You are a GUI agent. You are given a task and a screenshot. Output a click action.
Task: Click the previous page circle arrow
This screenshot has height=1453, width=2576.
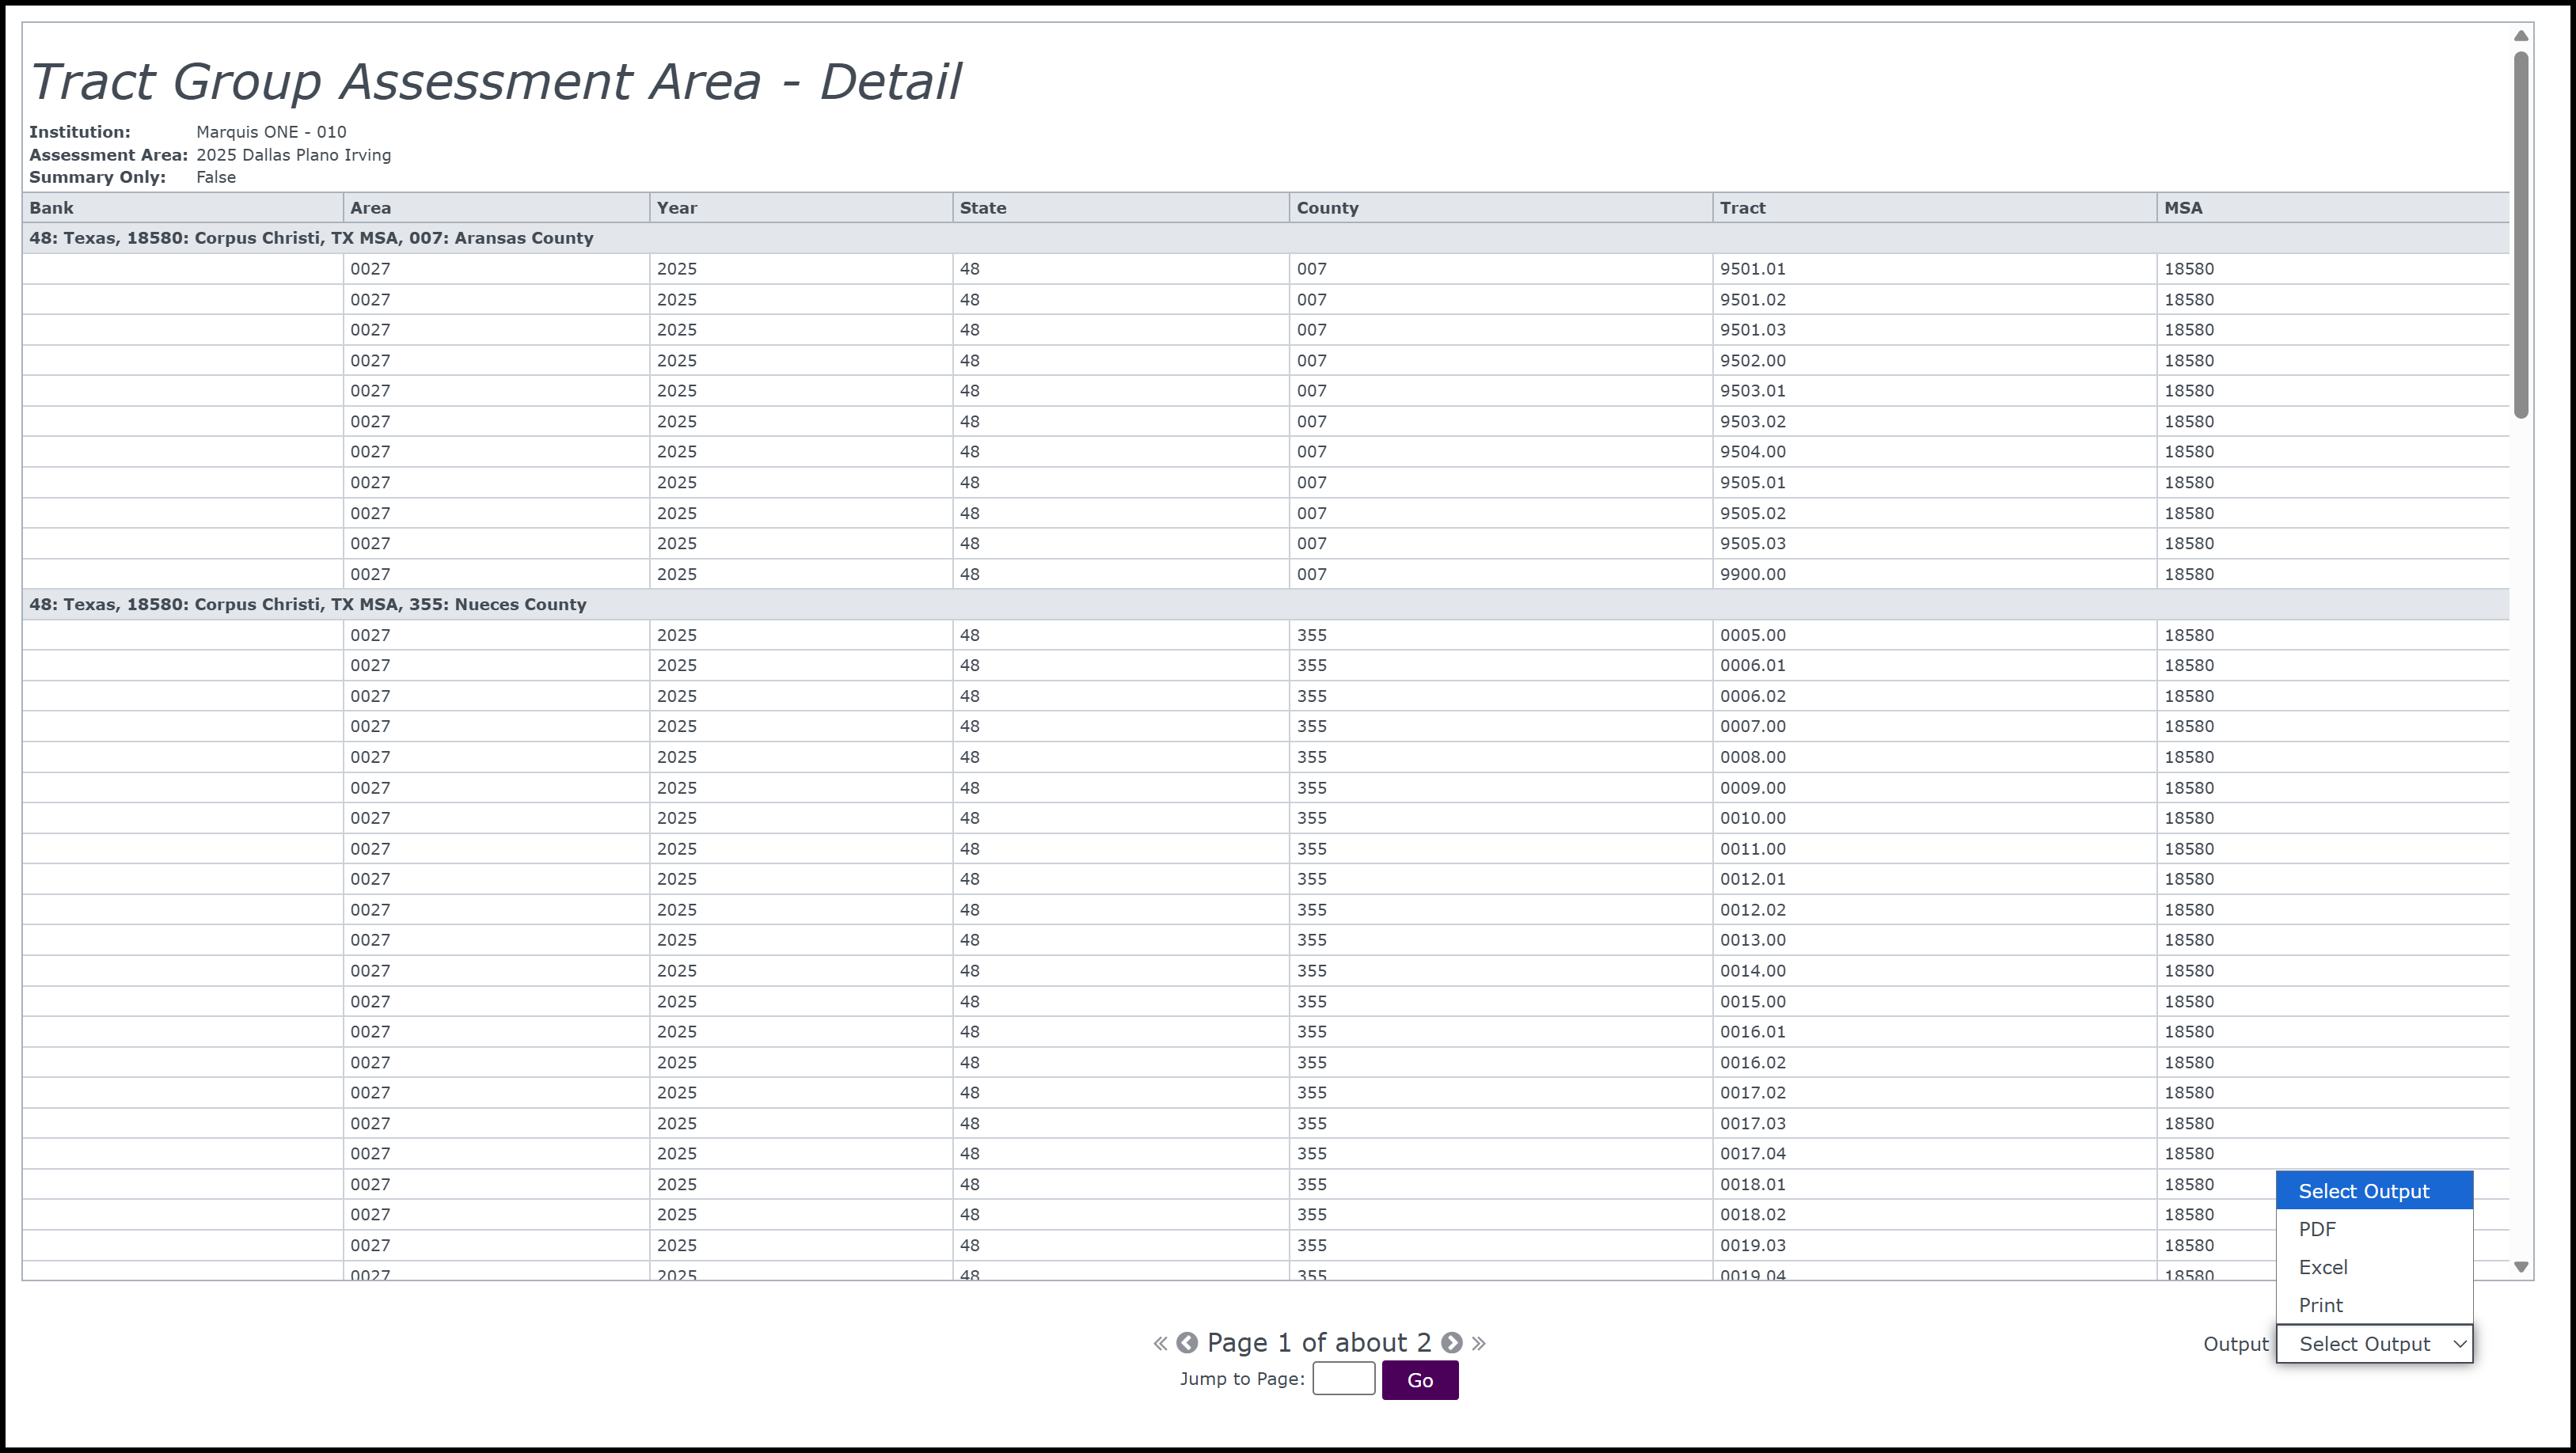(1187, 1343)
